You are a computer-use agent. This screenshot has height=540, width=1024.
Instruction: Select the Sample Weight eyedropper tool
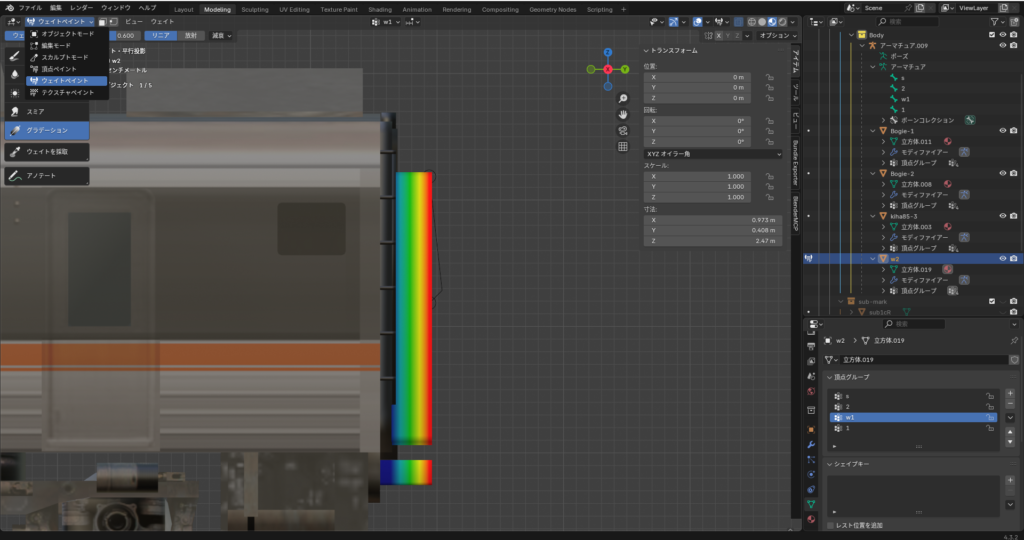(x=46, y=152)
